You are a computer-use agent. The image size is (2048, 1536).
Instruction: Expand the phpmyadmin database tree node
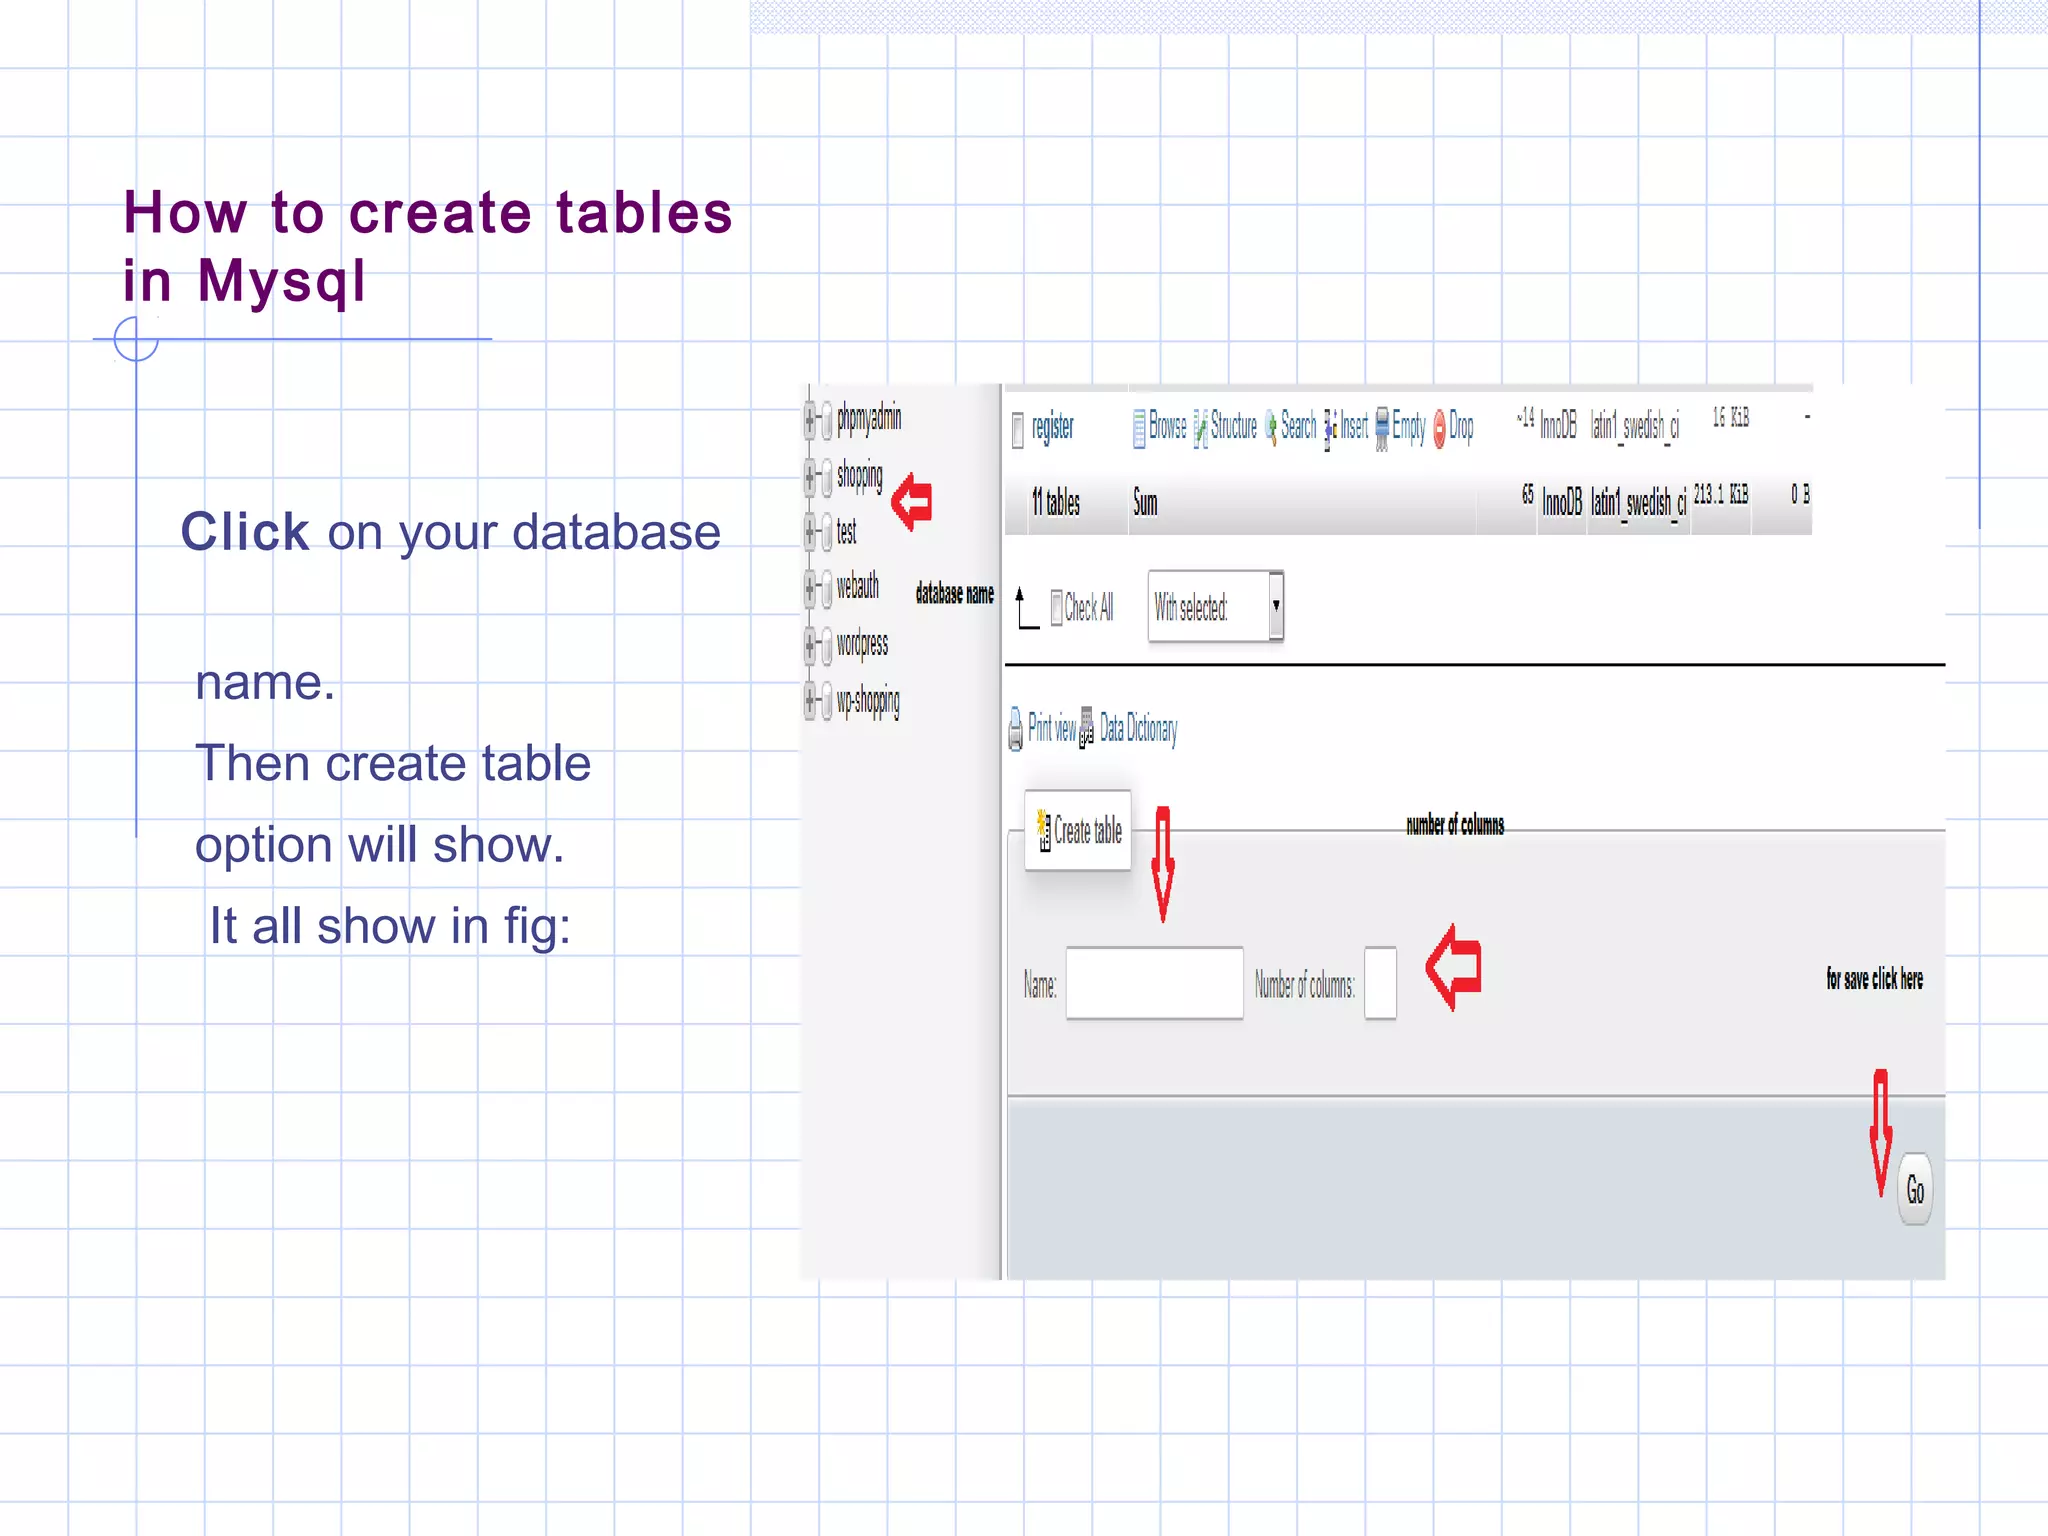click(810, 419)
